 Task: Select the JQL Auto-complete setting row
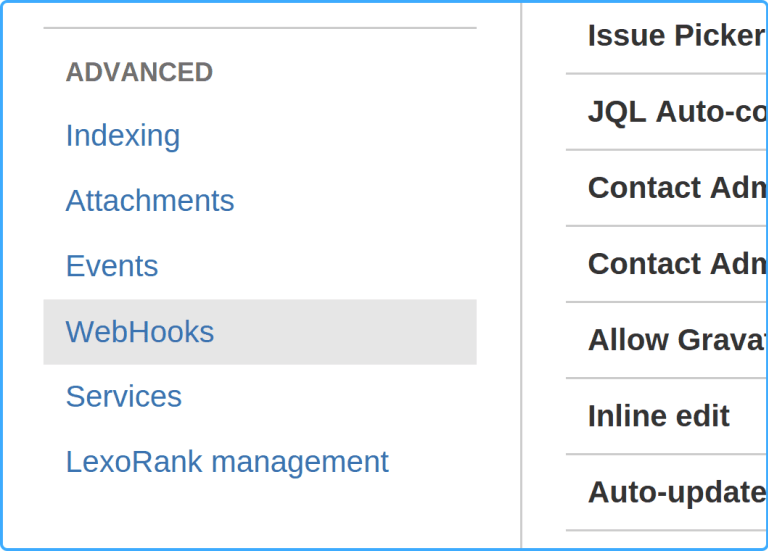(x=676, y=112)
